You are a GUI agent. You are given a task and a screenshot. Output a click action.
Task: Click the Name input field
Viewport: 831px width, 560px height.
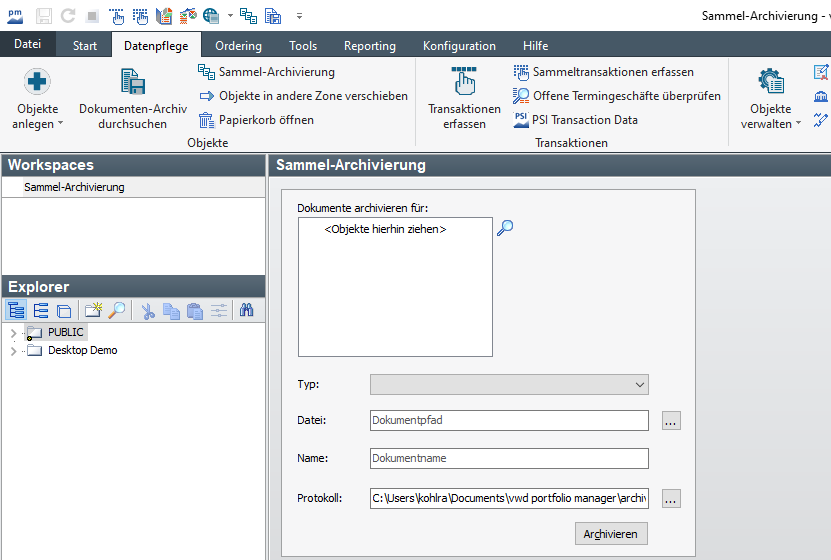[508, 459]
